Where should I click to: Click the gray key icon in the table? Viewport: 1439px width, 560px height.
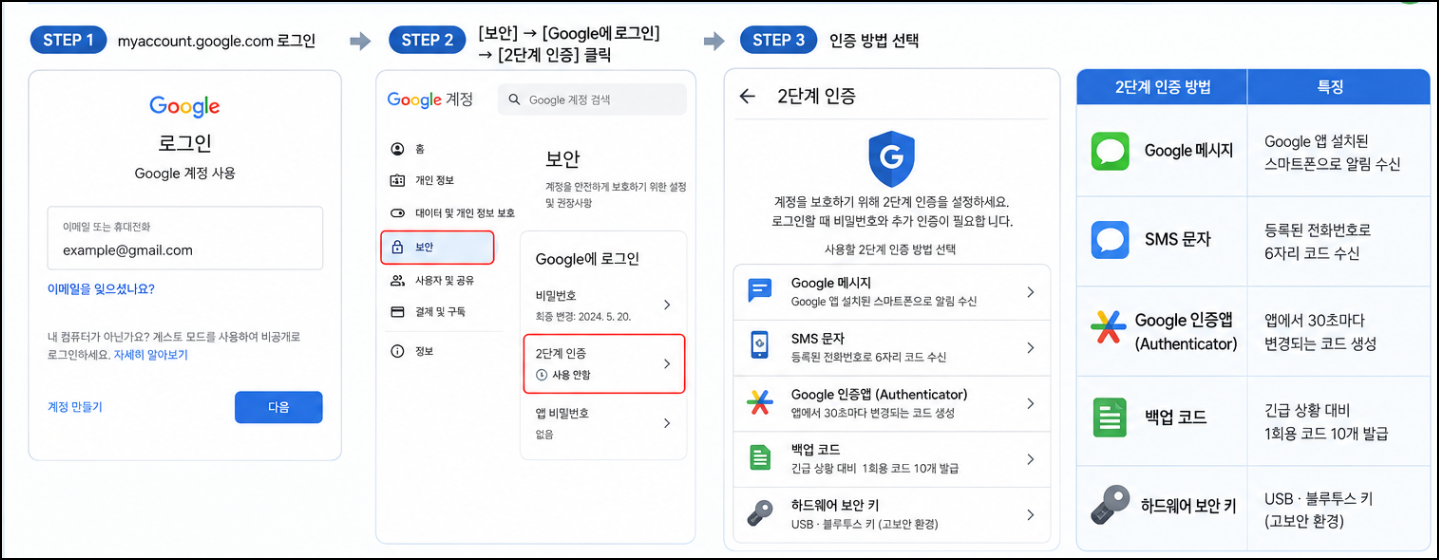1109,506
